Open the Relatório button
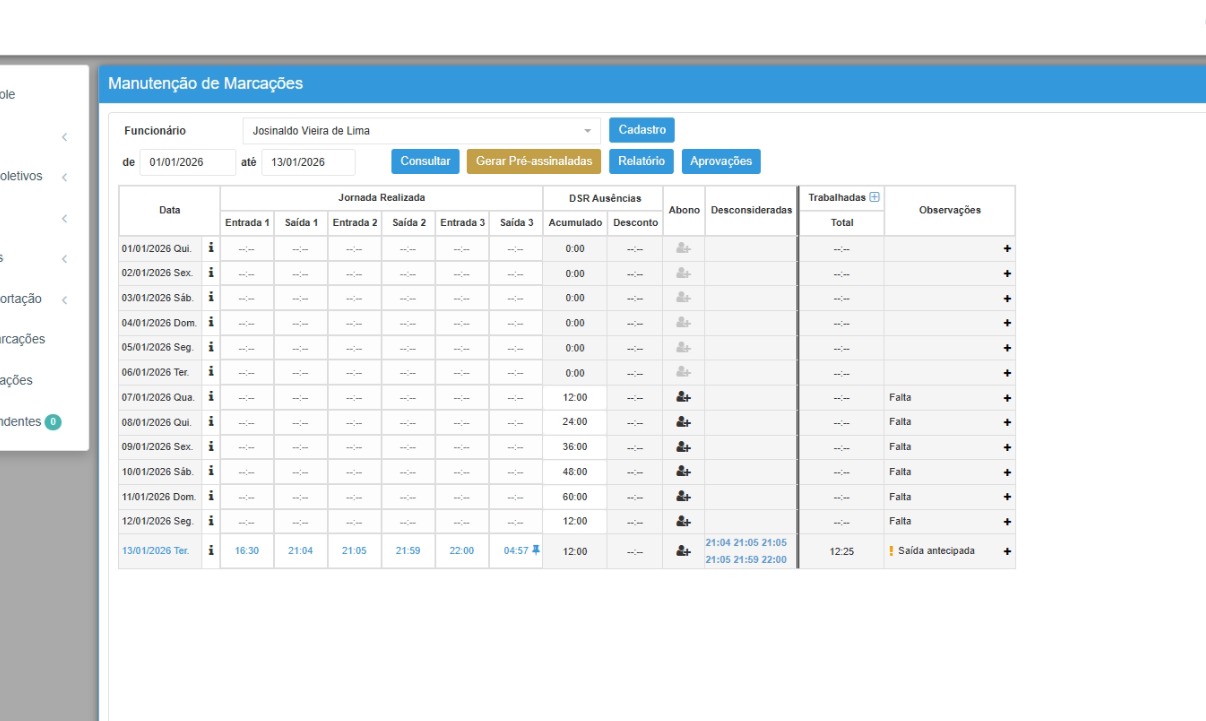Image resolution: width=1206 pixels, height=721 pixels. (x=641, y=161)
